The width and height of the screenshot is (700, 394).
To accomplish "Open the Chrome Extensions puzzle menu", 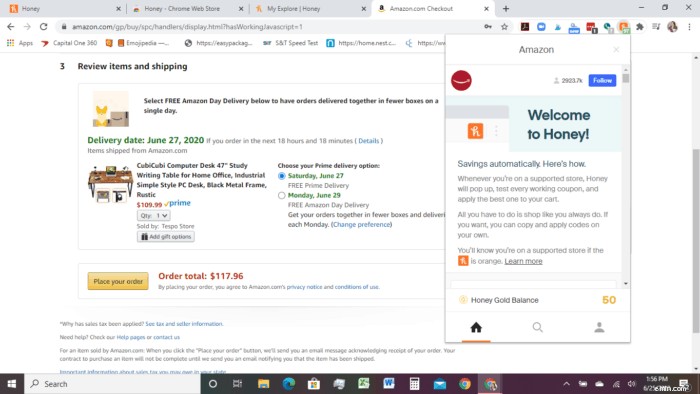I will coord(640,27).
